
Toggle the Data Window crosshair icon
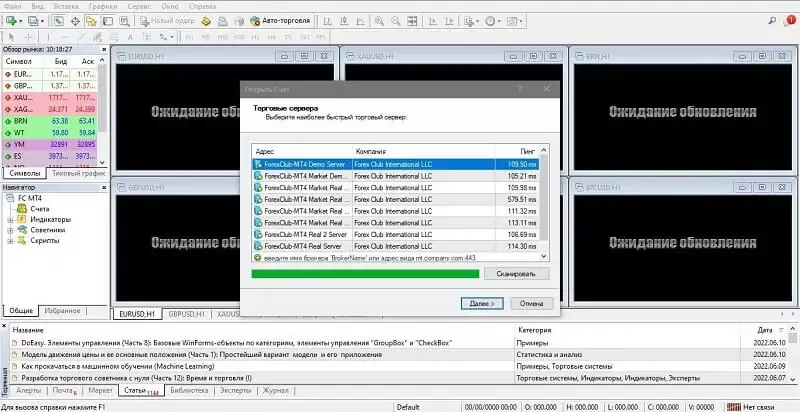pos(75,21)
